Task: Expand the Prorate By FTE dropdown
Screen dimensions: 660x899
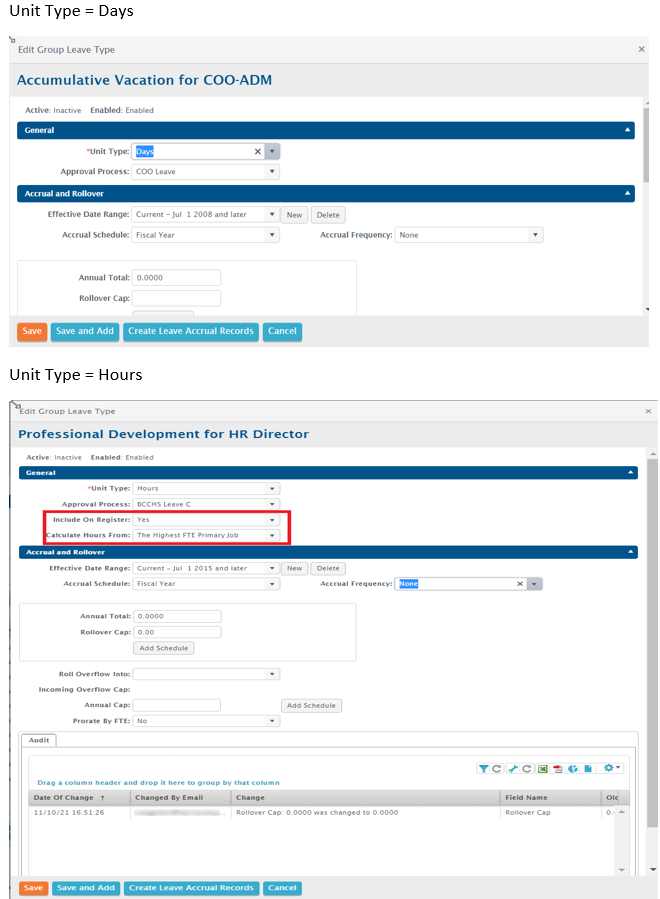Action: pos(271,721)
